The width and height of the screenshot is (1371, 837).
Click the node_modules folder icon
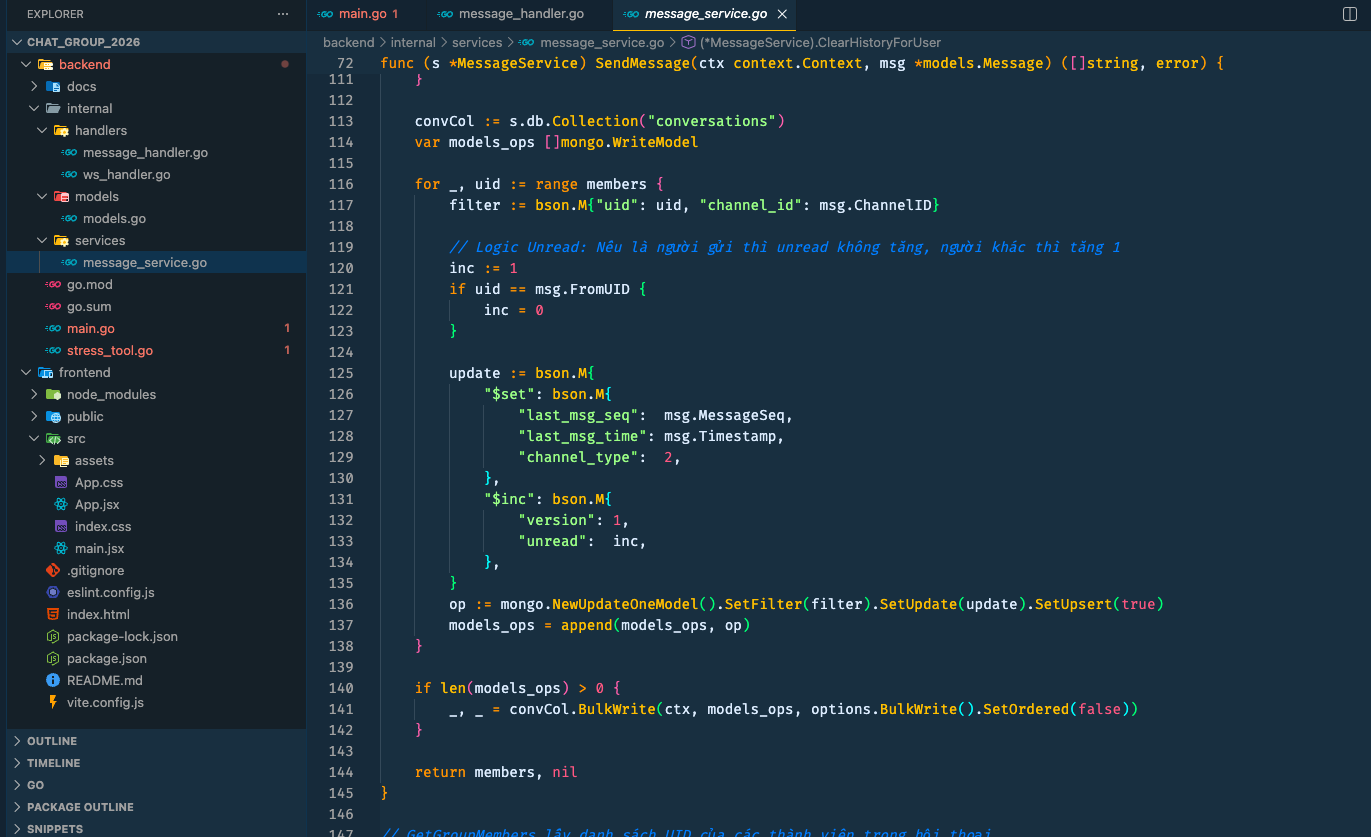53,394
